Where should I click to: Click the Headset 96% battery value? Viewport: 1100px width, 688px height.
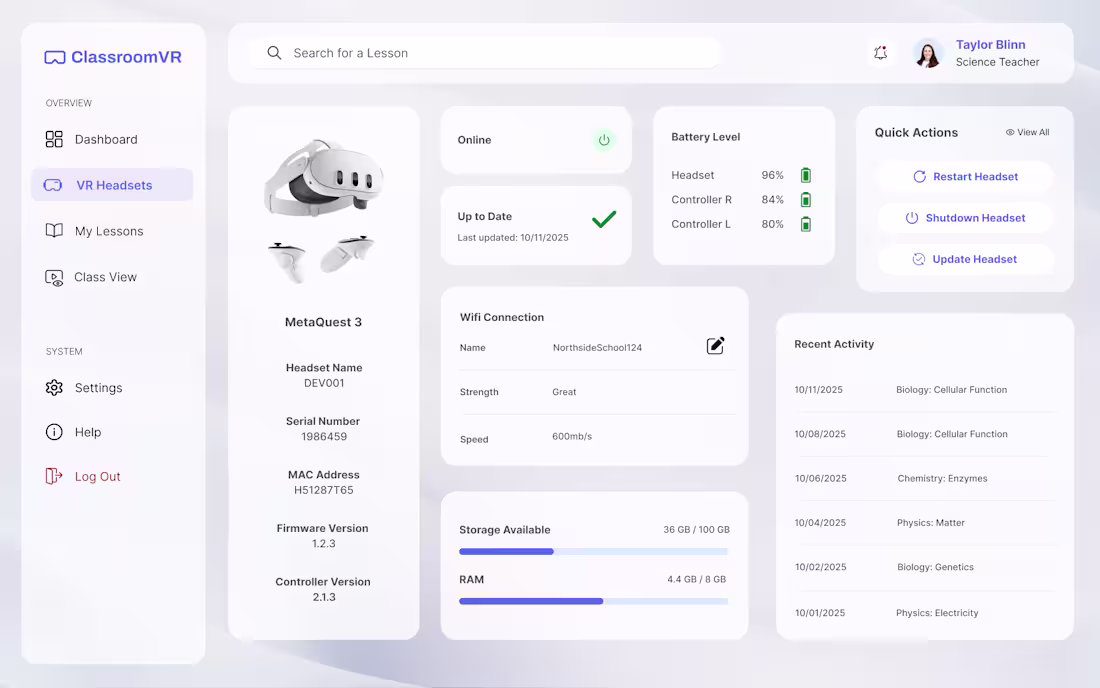click(x=772, y=175)
